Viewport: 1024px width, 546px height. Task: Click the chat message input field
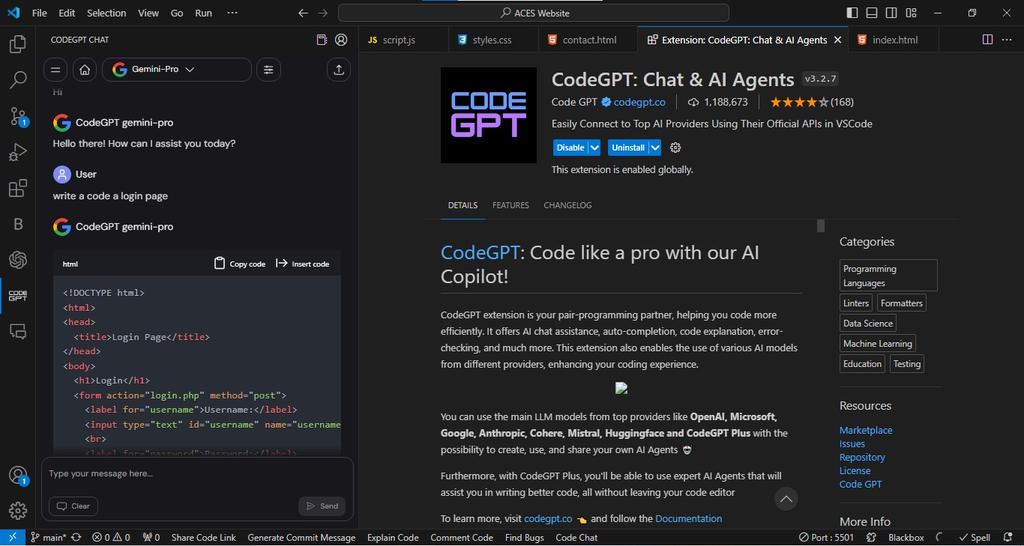pos(197,474)
